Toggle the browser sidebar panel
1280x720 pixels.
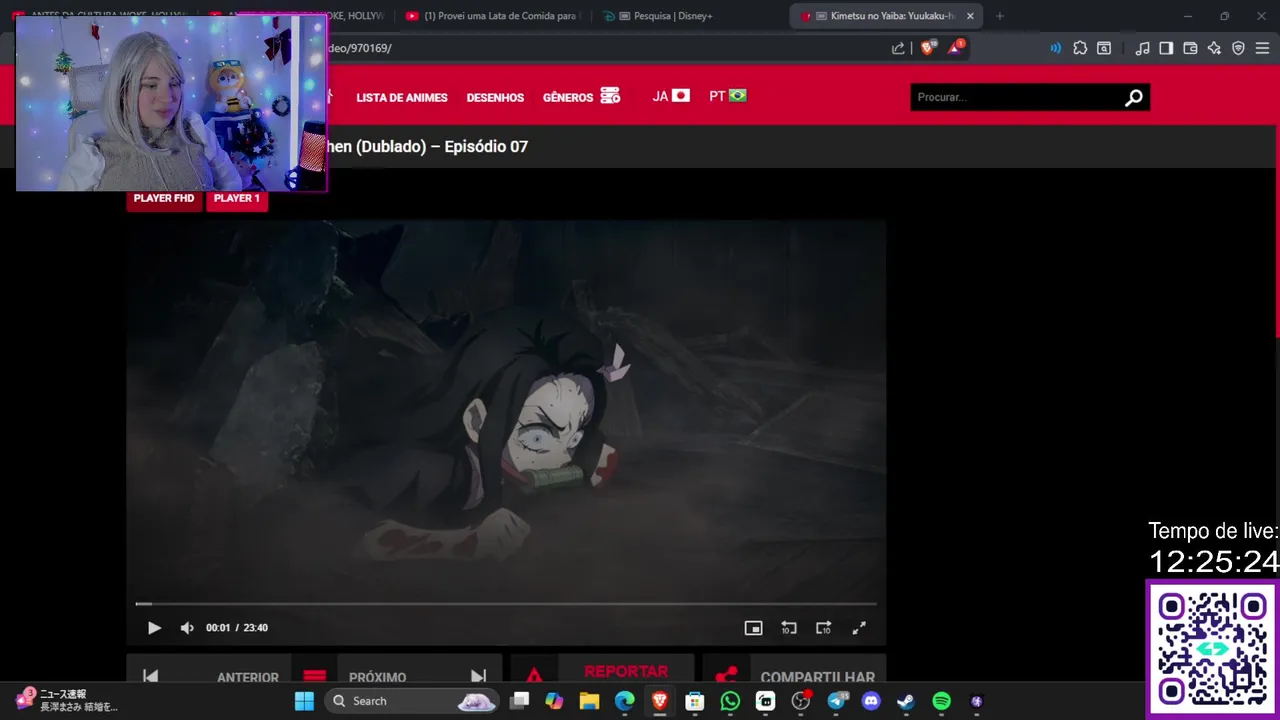(1166, 48)
